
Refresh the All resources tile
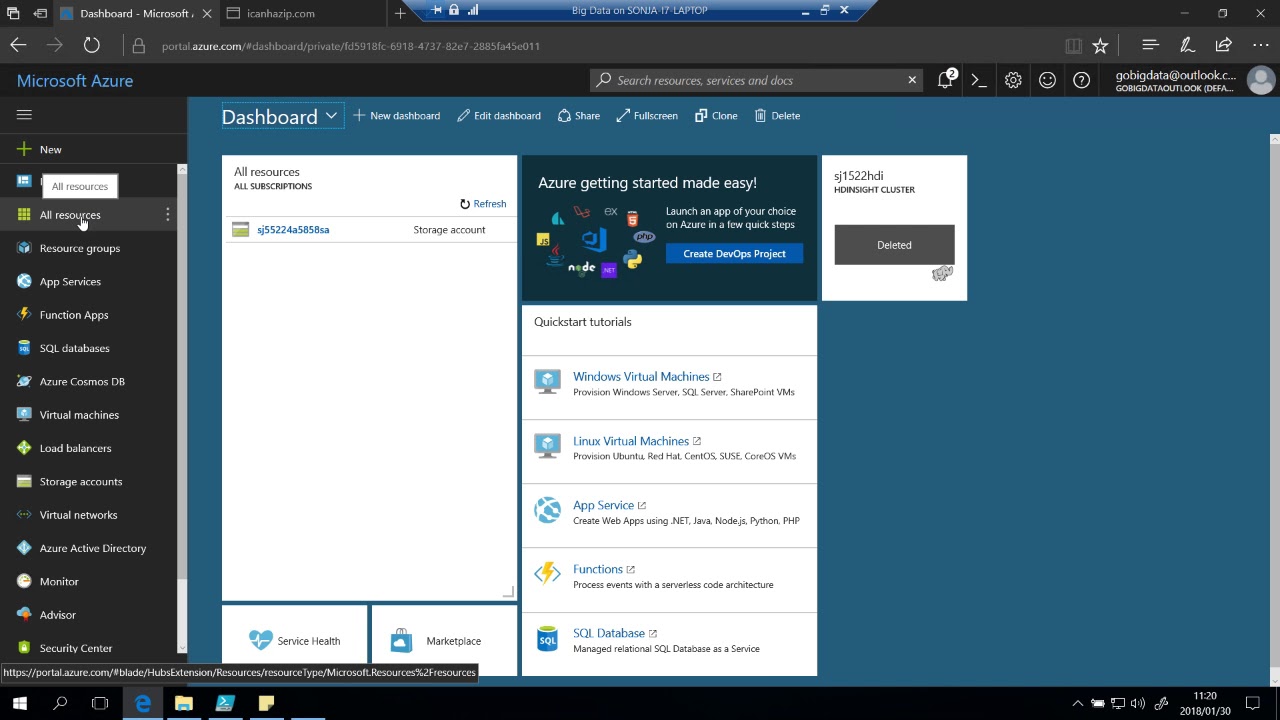point(483,204)
